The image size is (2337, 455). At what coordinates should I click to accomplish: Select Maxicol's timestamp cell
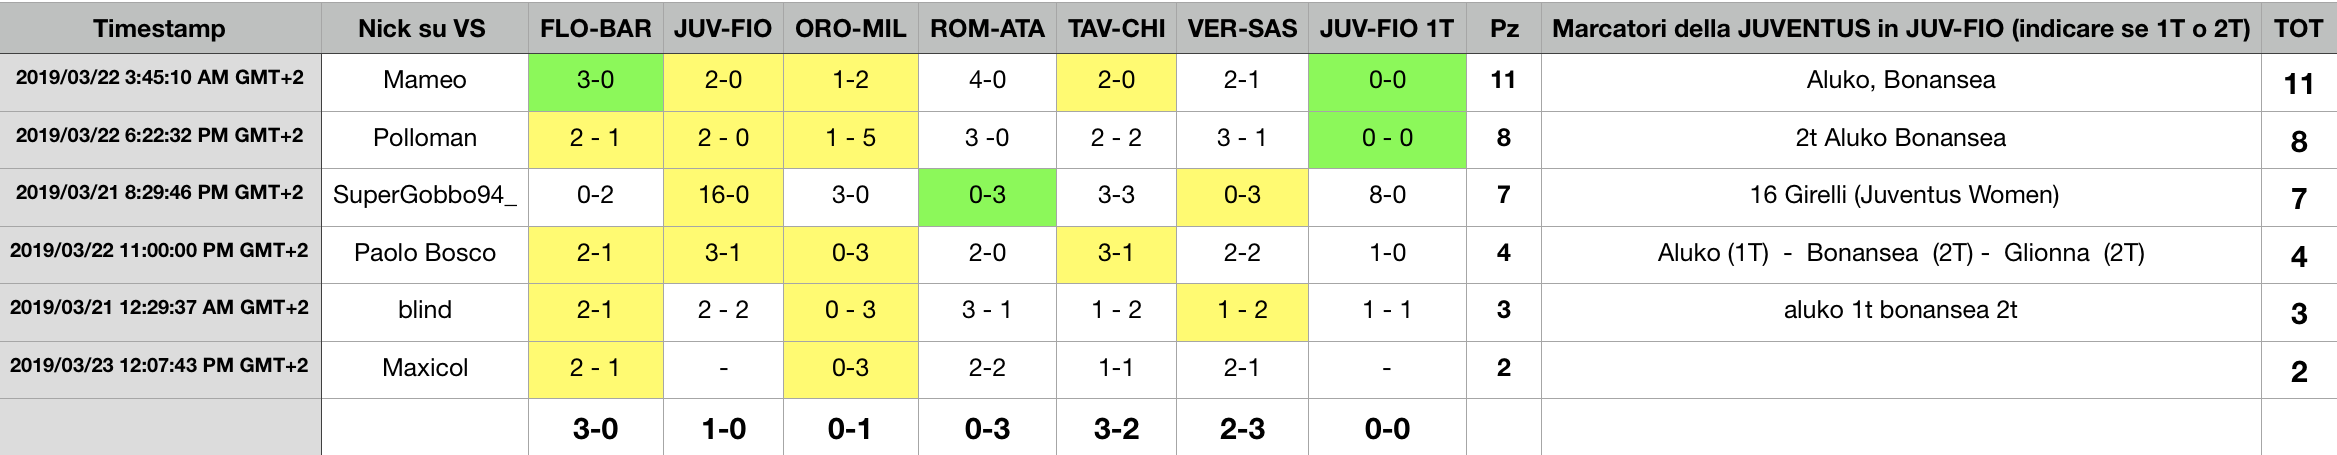pos(160,369)
